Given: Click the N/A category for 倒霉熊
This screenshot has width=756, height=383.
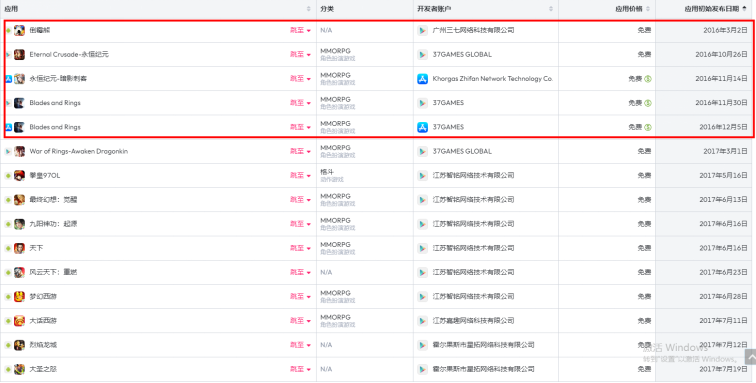Looking at the screenshot, I should click(326, 30).
